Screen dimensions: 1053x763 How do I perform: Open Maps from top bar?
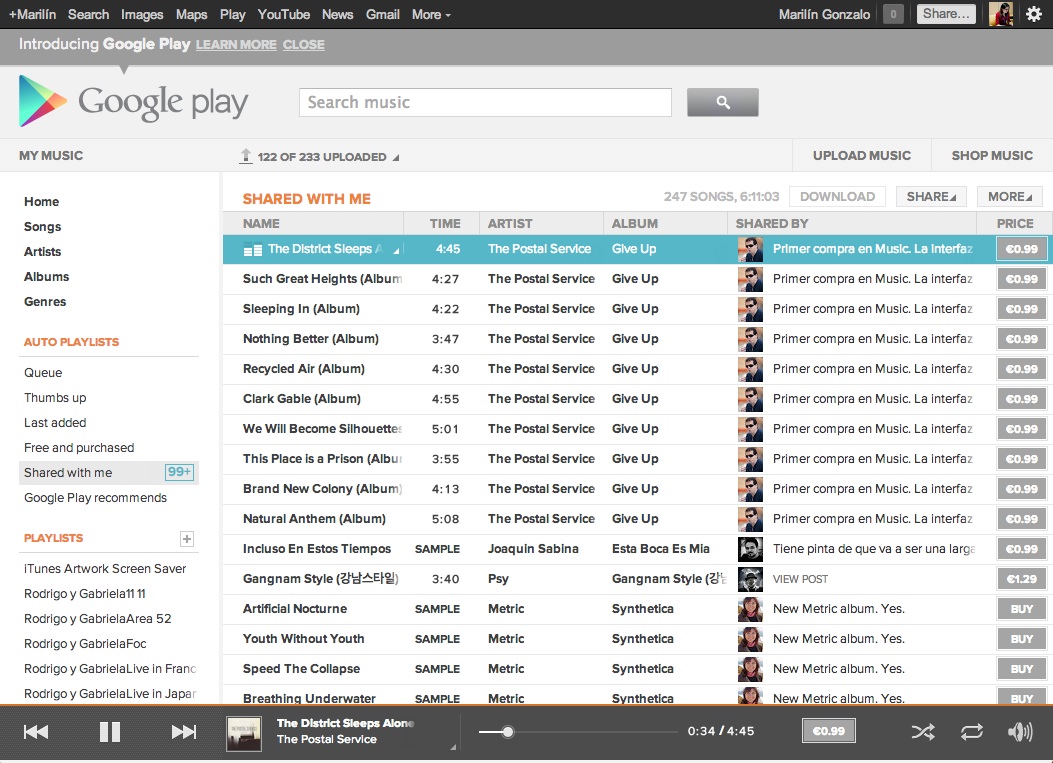point(191,14)
